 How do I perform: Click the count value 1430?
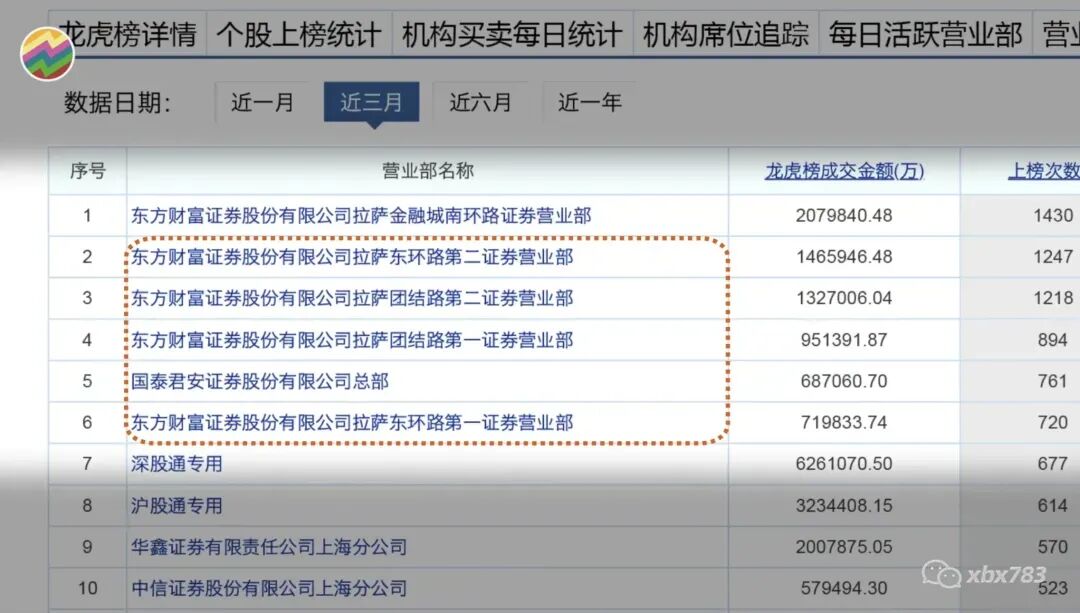[x=1053, y=216]
